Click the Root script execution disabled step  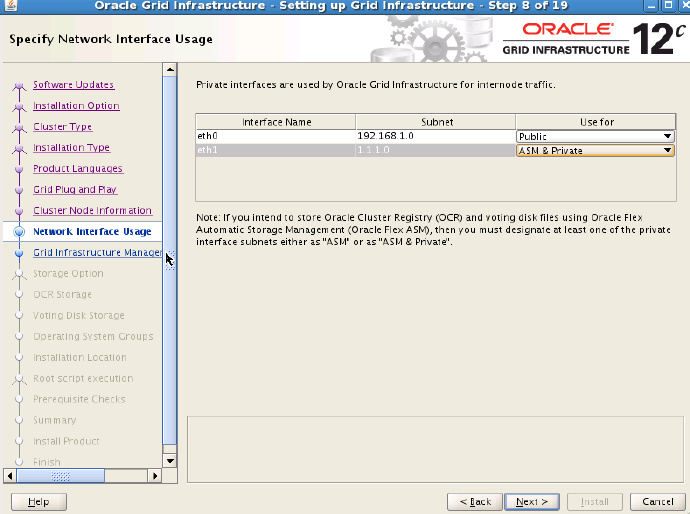[x=83, y=378]
